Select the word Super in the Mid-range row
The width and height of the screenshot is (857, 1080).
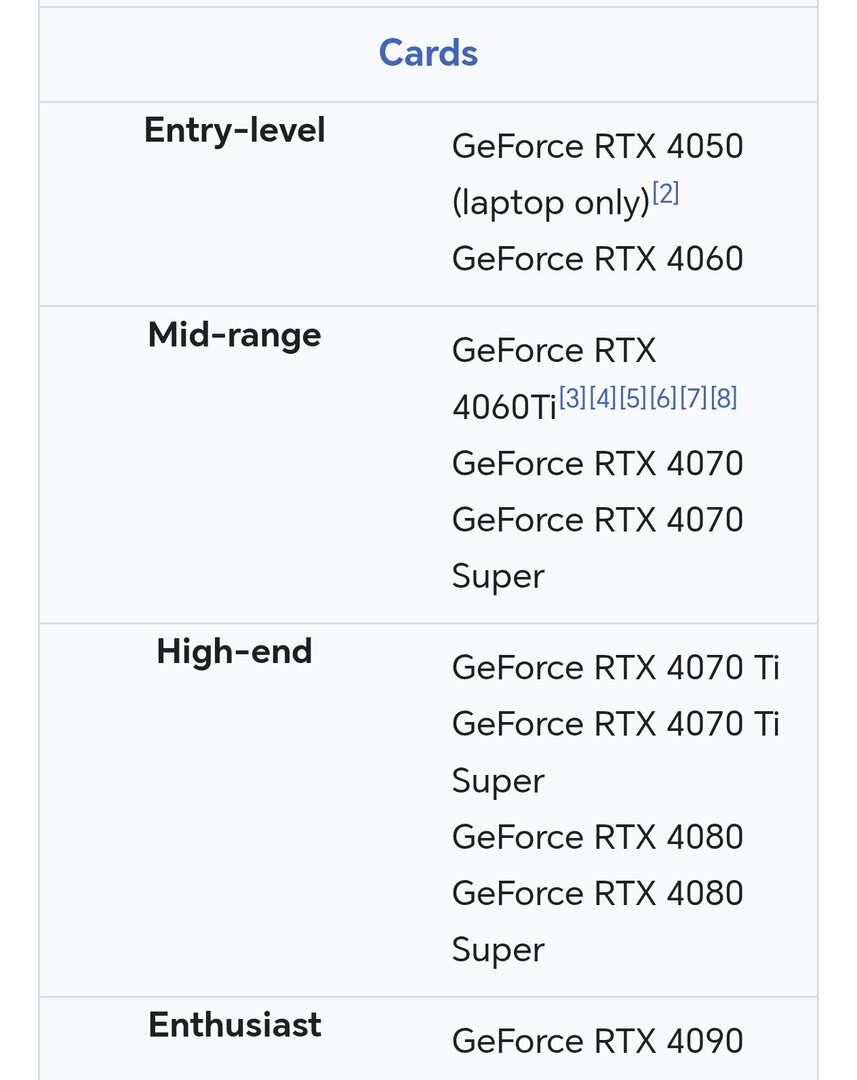click(x=498, y=577)
